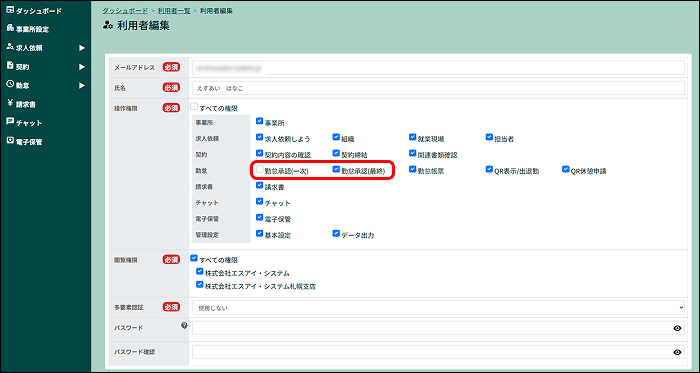Show password with eye icon in パスワード確認 field
Image resolution: width=700 pixels, height=373 pixels.
coord(677,352)
